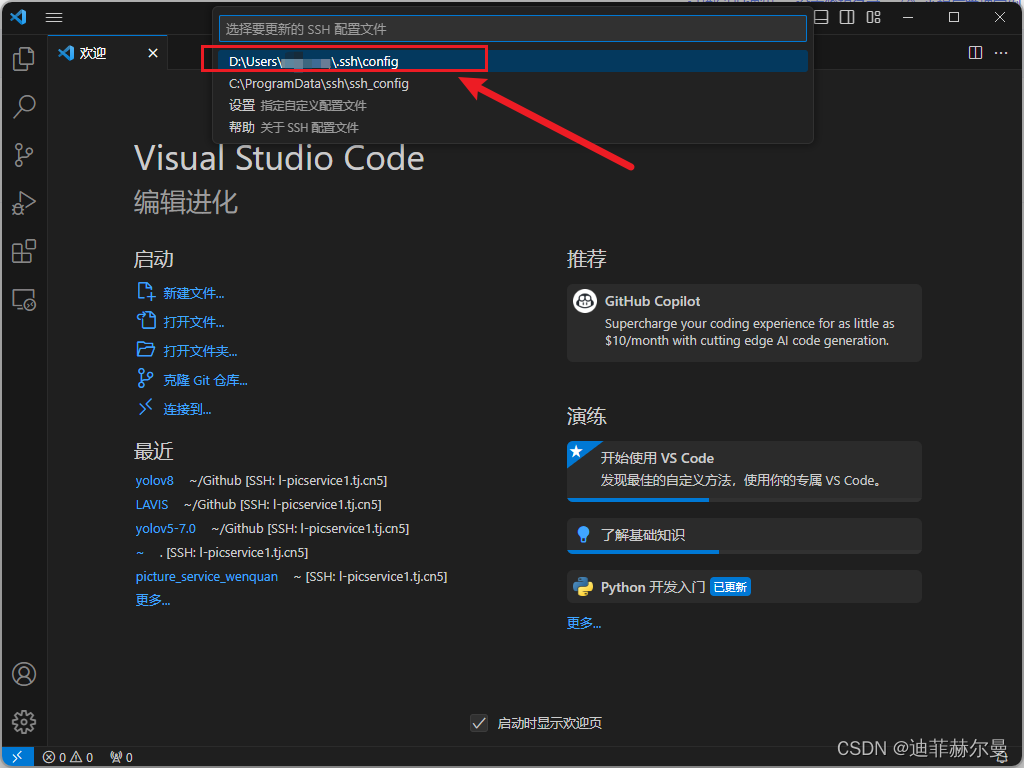The image size is (1024, 768).
Task: Click the remote window indicator in status bar
Action: [17, 757]
